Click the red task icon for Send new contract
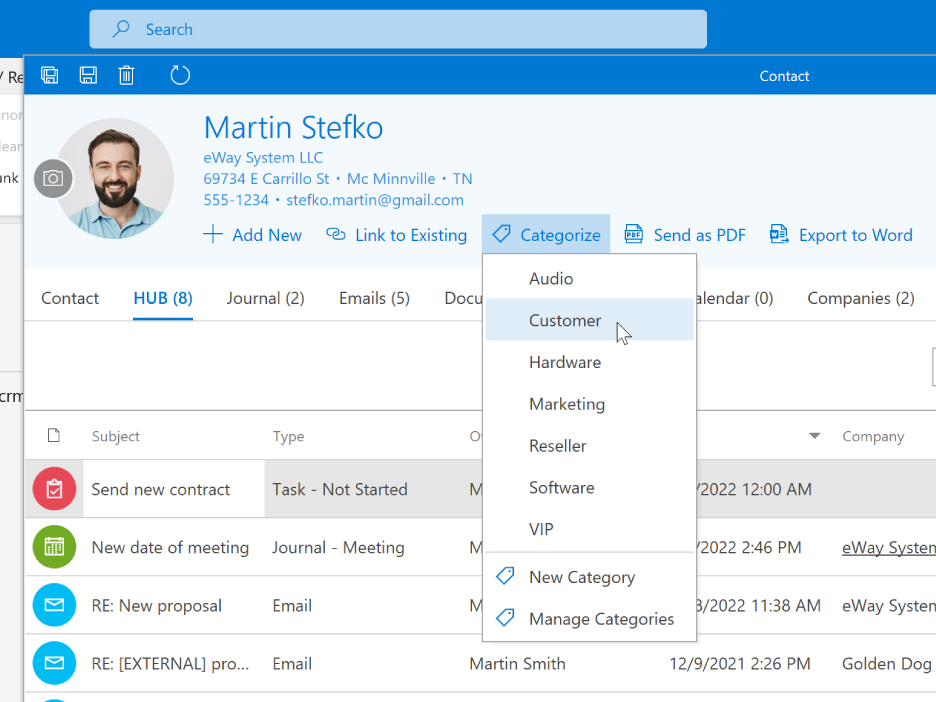The width and height of the screenshot is (936, 702). coord(54,489)
